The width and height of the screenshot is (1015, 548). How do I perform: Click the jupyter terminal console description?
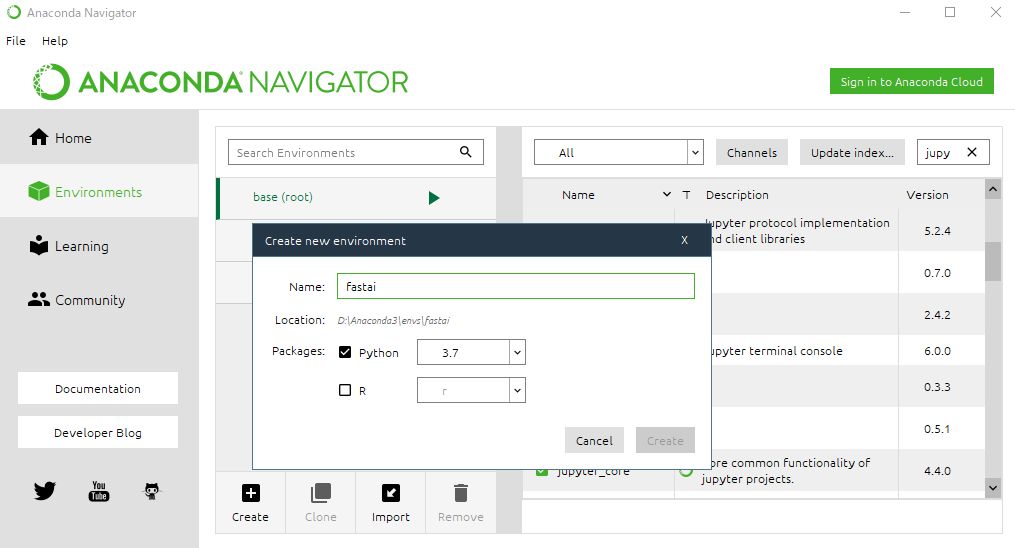[x=777, y=351]
